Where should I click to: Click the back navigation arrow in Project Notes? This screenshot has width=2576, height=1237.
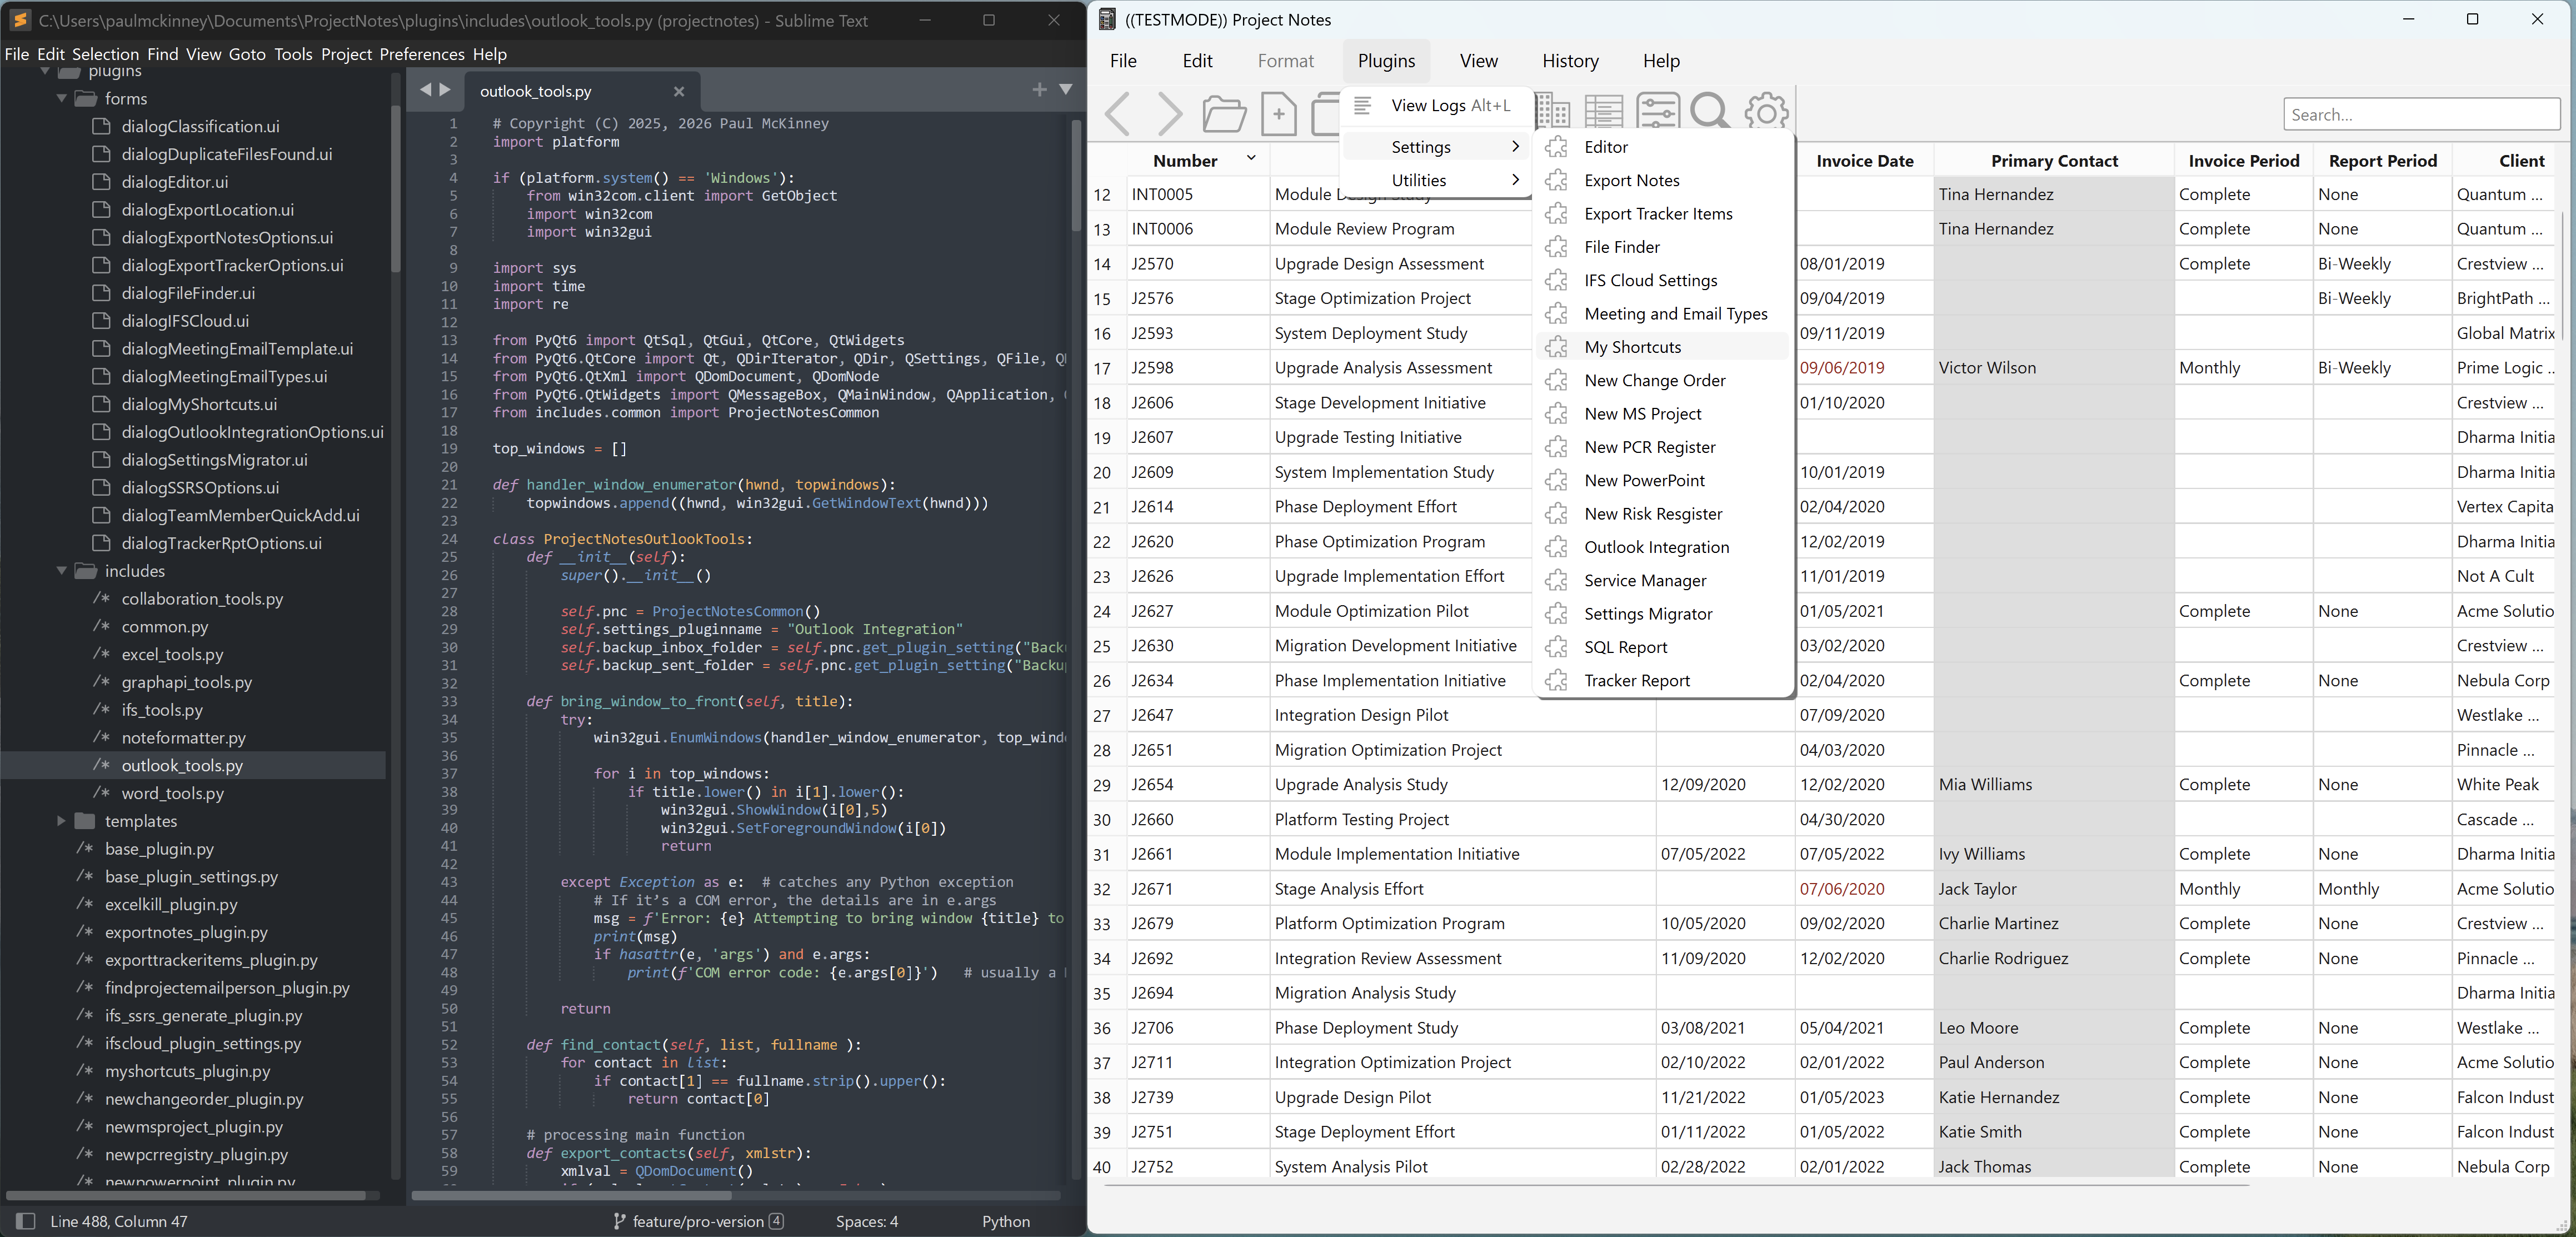pyautogui.click(x=1118, y=113)
